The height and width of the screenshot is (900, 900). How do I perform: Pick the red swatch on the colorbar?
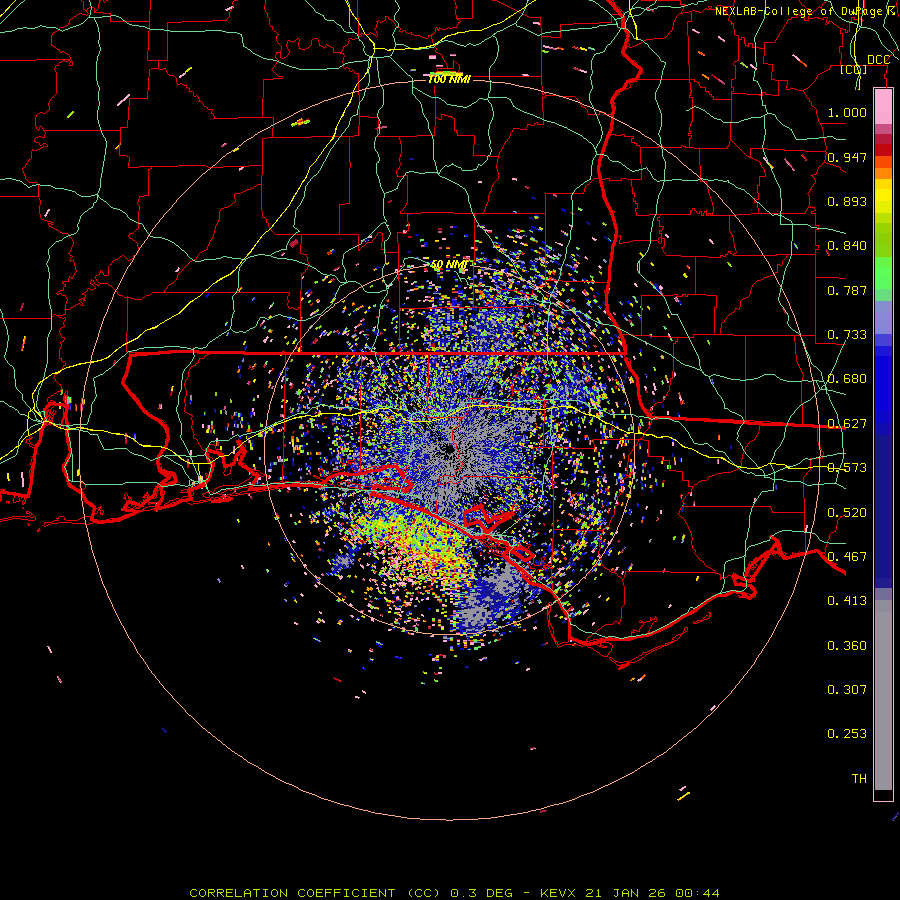pyautogui.click(x=883, y=150)
